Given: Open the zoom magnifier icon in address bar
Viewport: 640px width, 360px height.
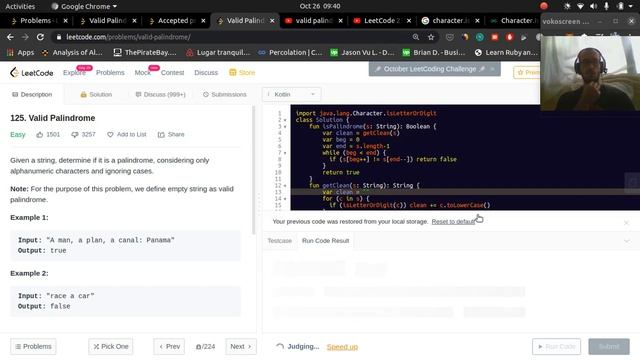Looking at the screenshot, I should pos(416,37).
